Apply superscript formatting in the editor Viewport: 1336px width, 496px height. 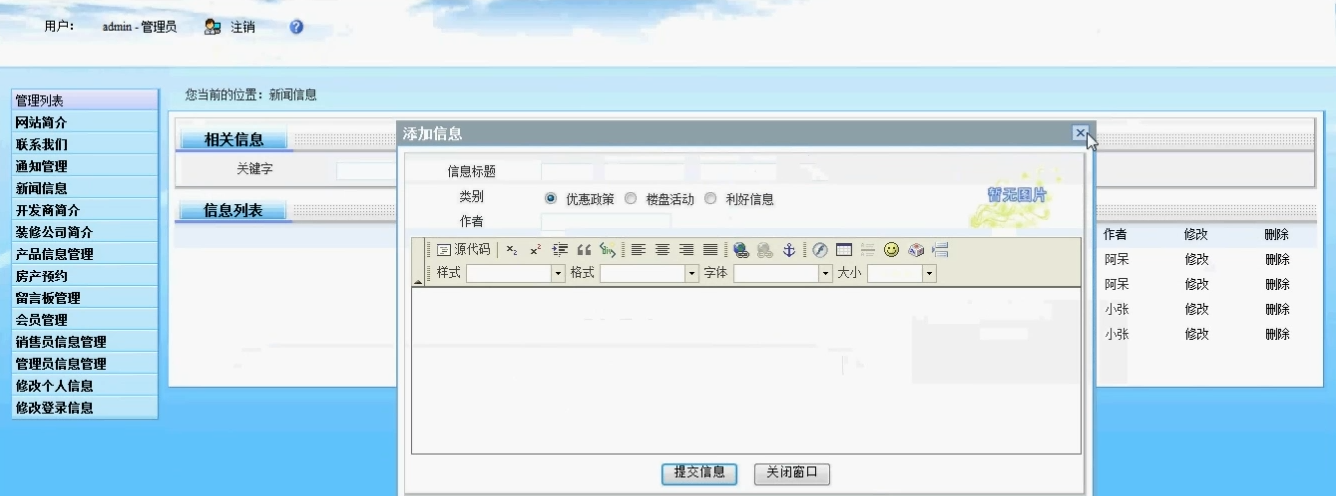coord(536,250)
